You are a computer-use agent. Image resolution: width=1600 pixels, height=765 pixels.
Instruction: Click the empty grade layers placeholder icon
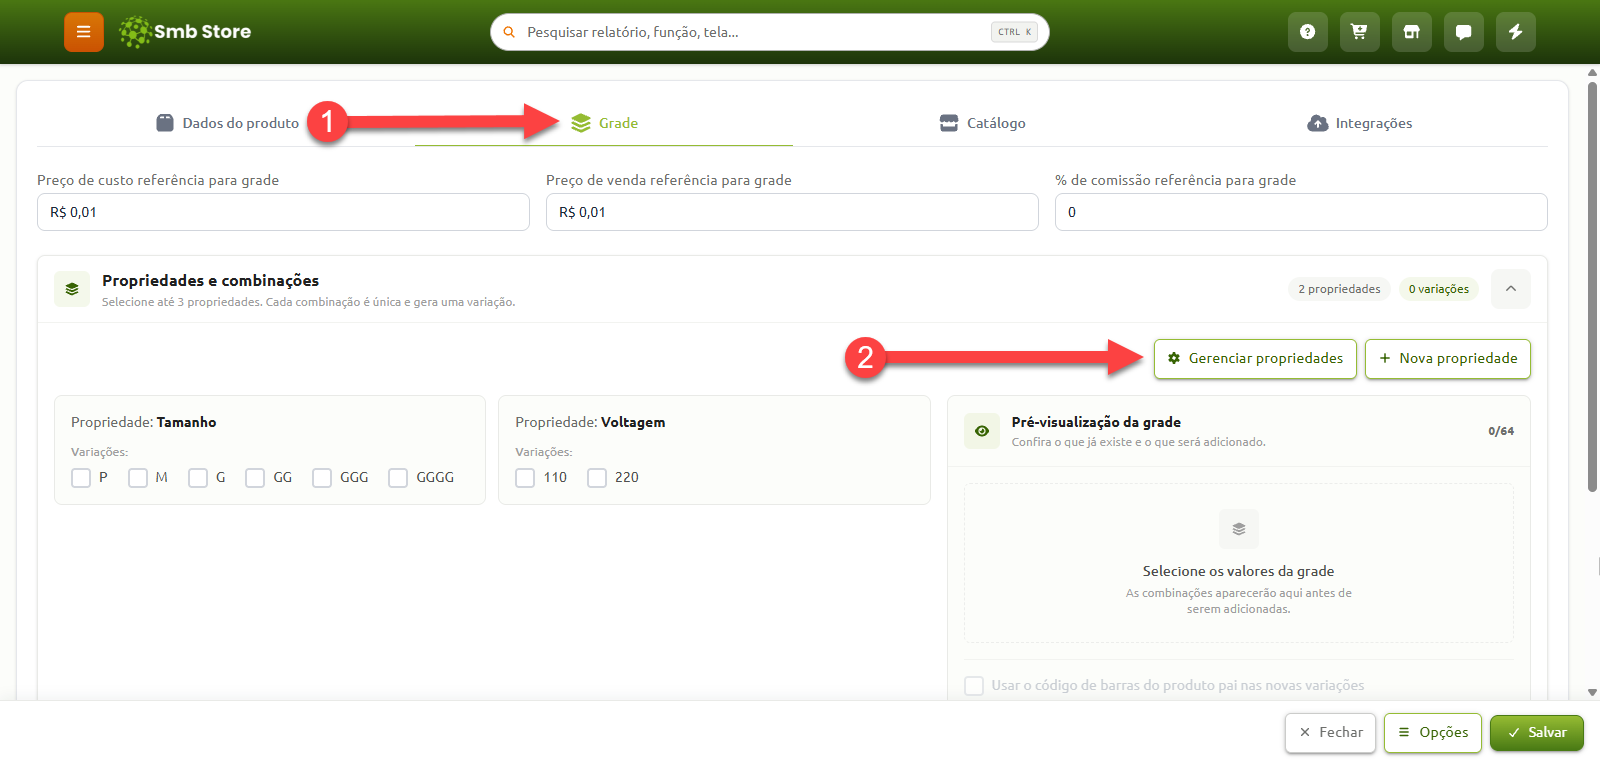coord(1239,529)
